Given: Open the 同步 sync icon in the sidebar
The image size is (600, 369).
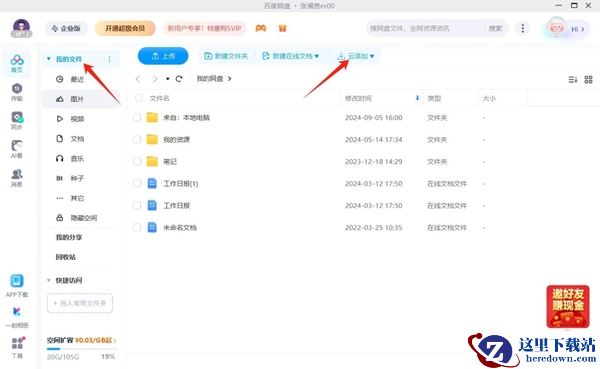Looking at the screenshot, I should (17, 121).
